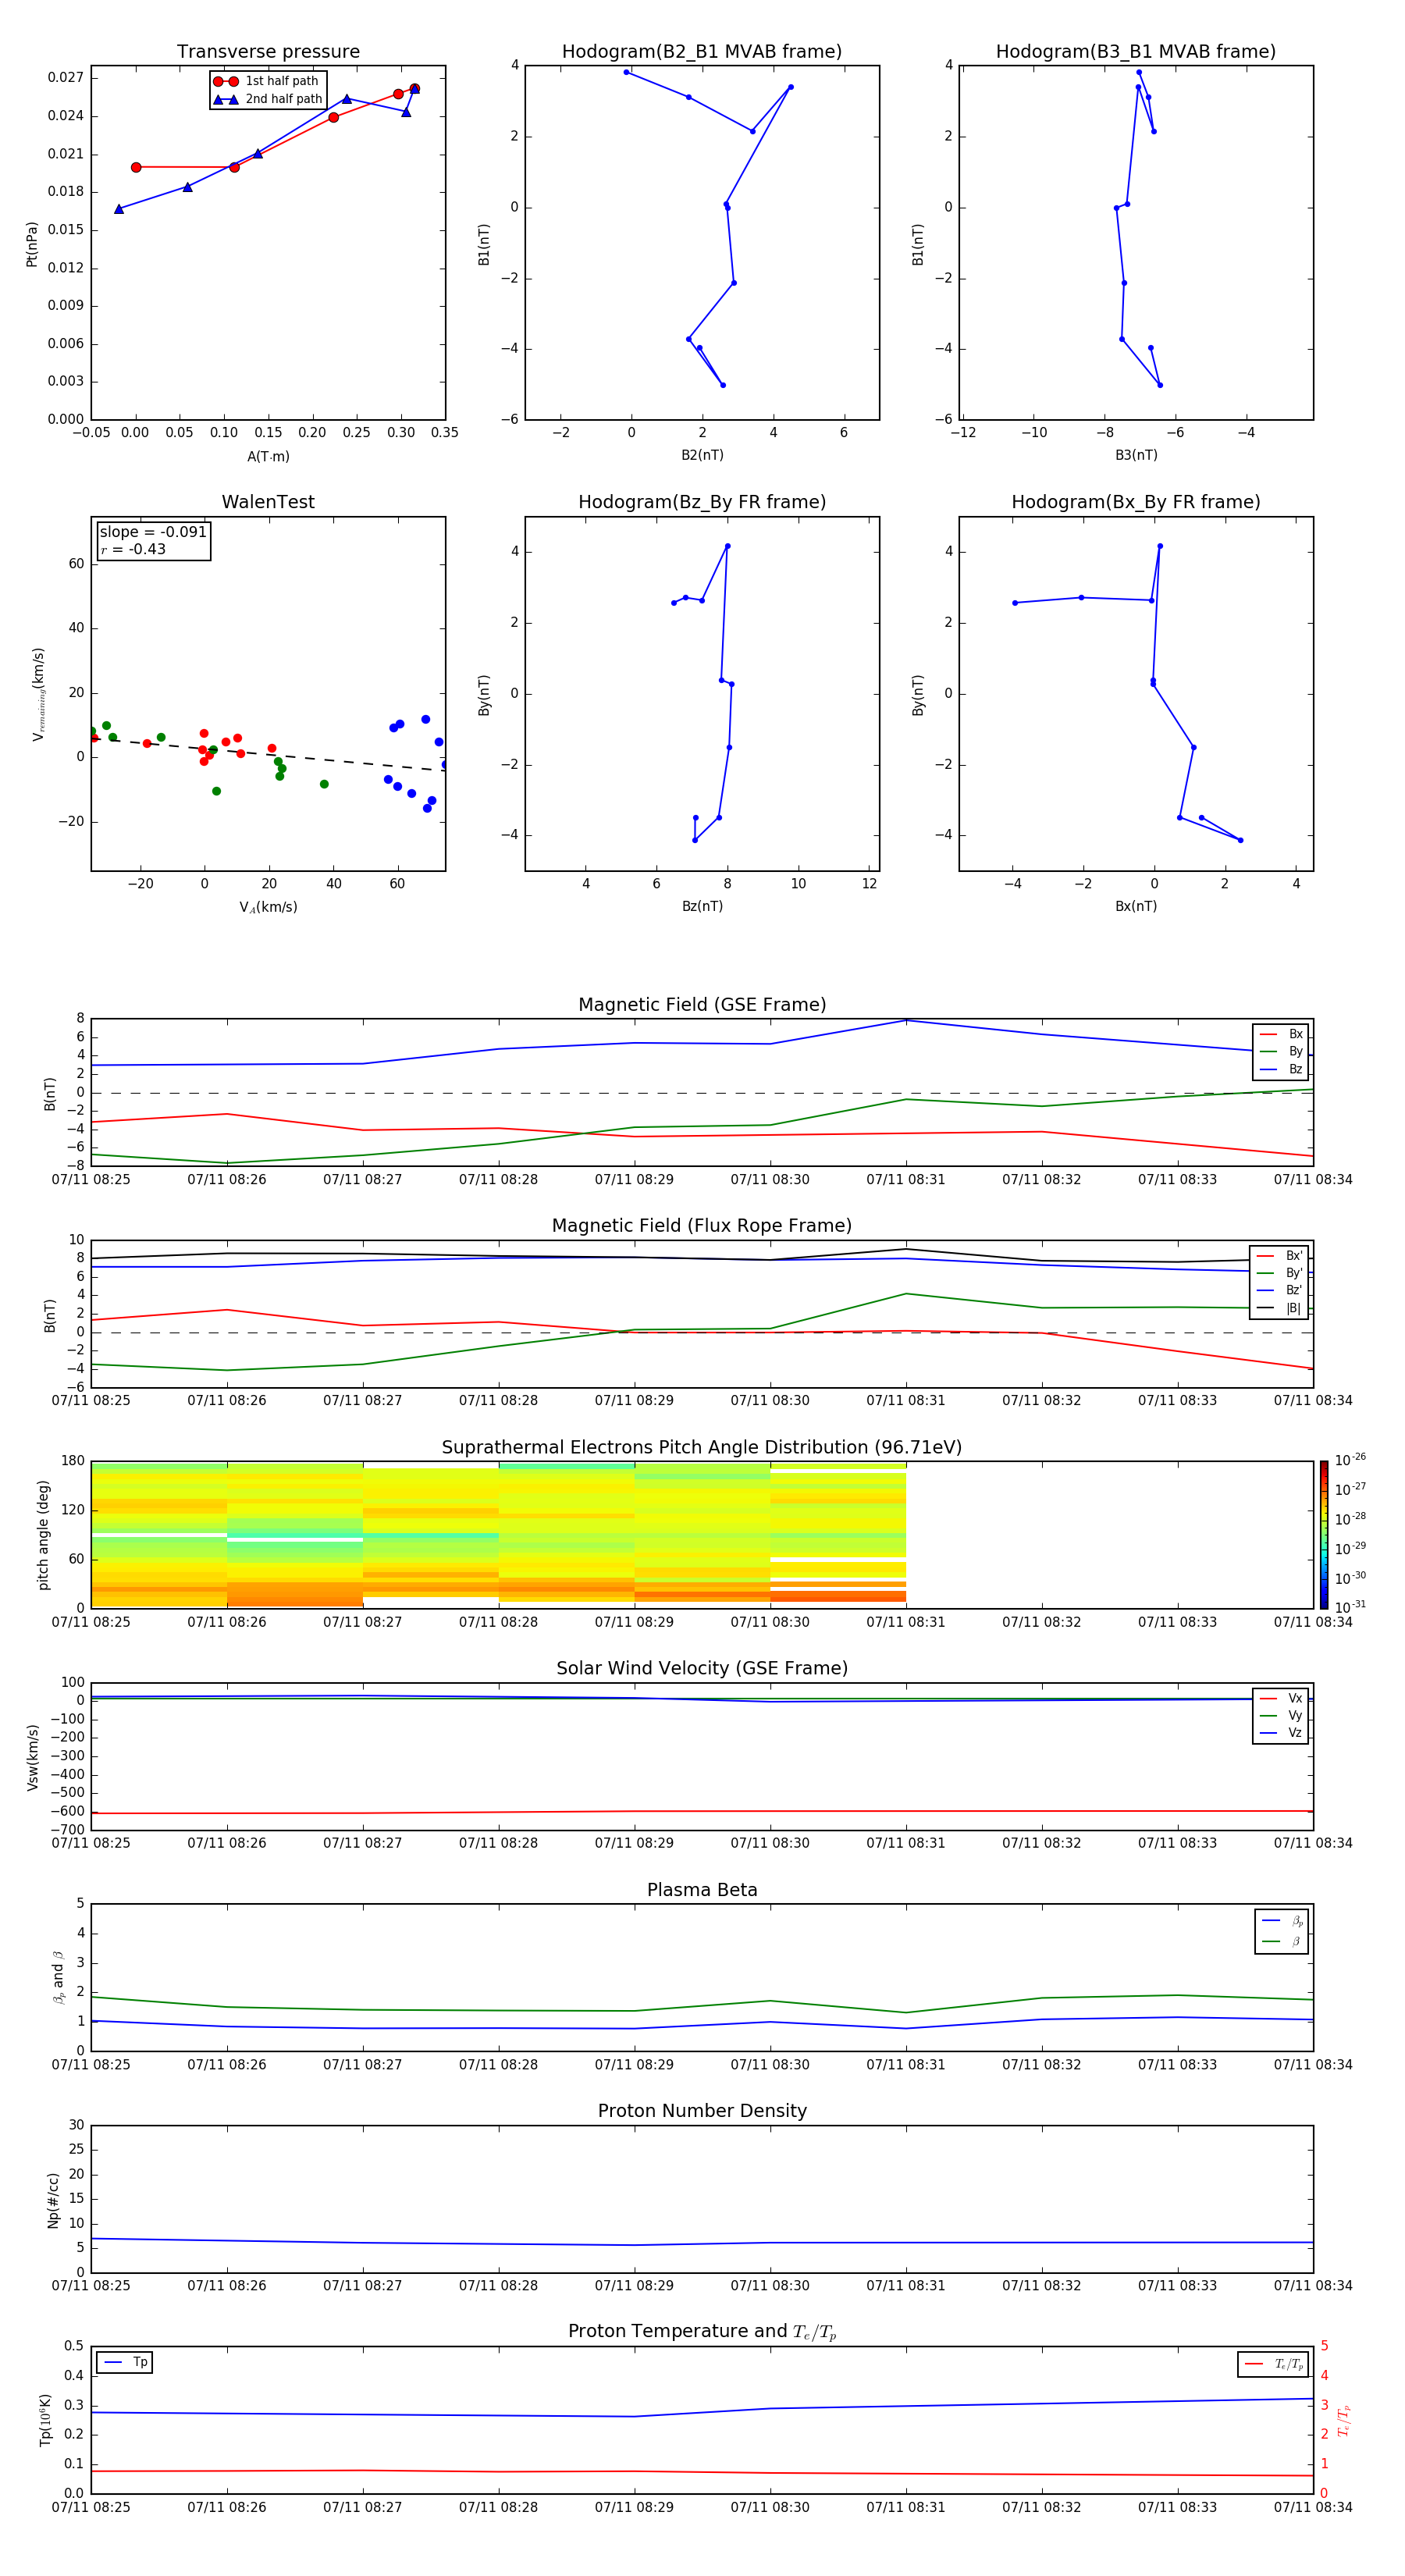1405x2576 pixels.
Task: Click the Suprathermal Electrons Pitch Angle Distribution title
Action: tap(701, 1447)
